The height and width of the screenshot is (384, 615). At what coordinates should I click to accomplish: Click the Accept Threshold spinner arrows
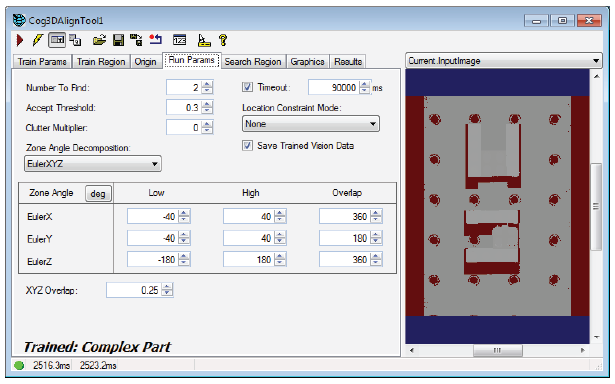click(x=207, y=107)
